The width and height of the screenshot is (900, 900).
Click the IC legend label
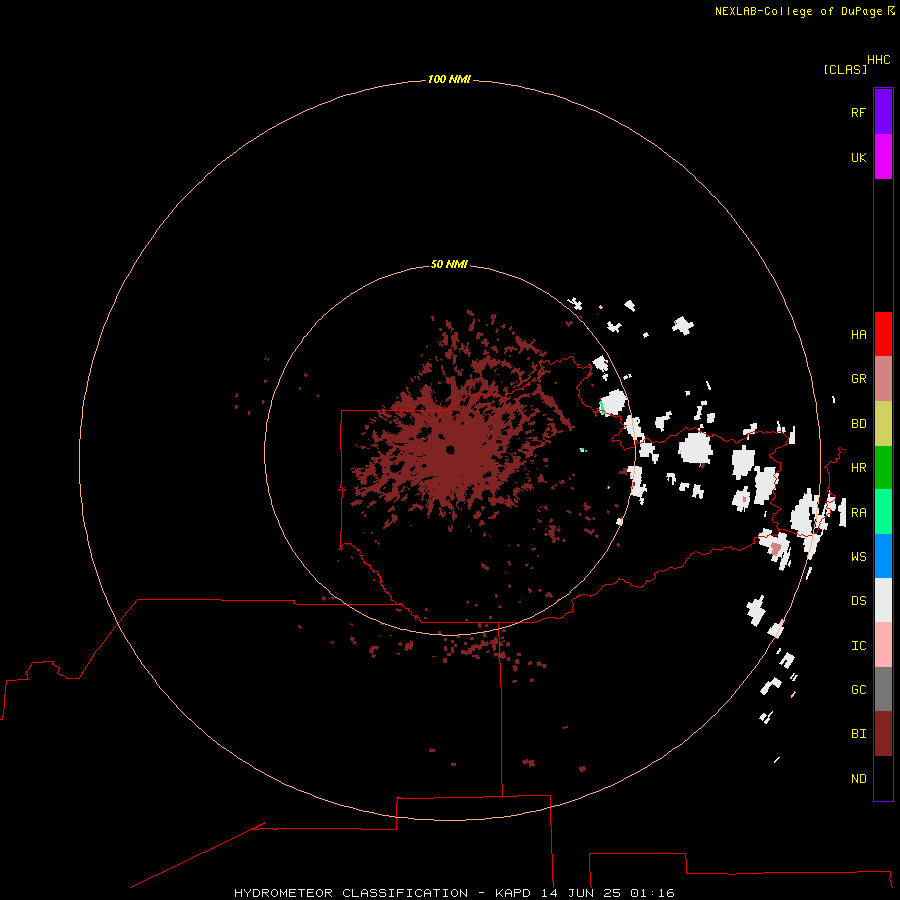tap(858, 646)
